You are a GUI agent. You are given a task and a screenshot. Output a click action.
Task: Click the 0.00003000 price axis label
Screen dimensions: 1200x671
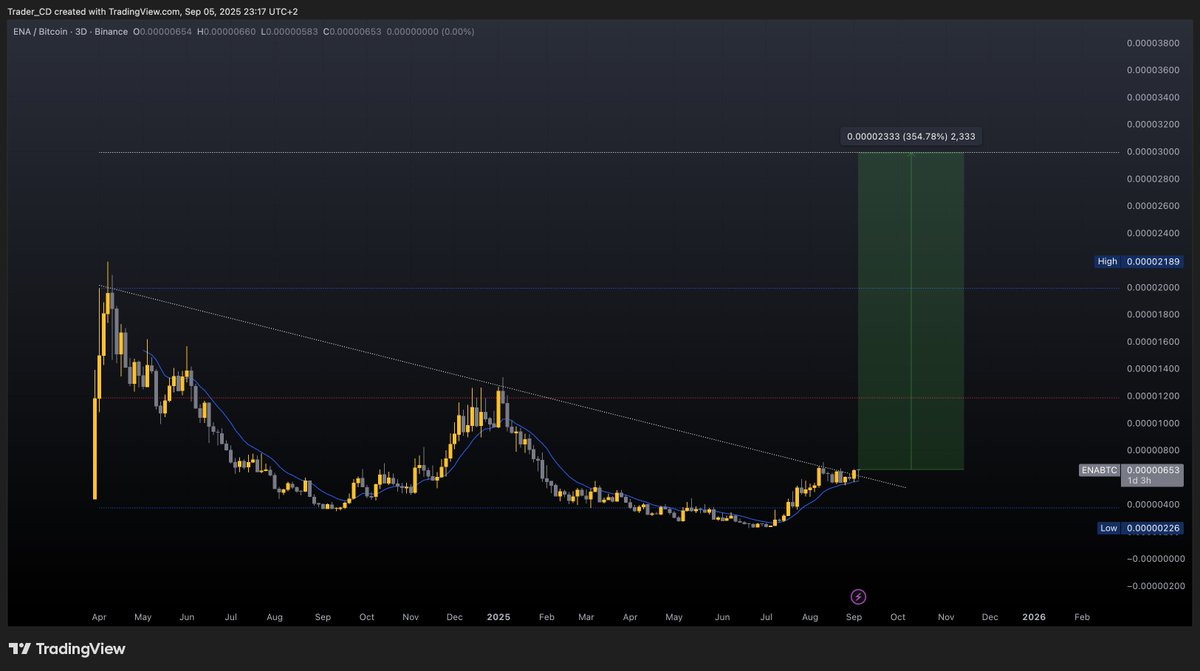1153,152
